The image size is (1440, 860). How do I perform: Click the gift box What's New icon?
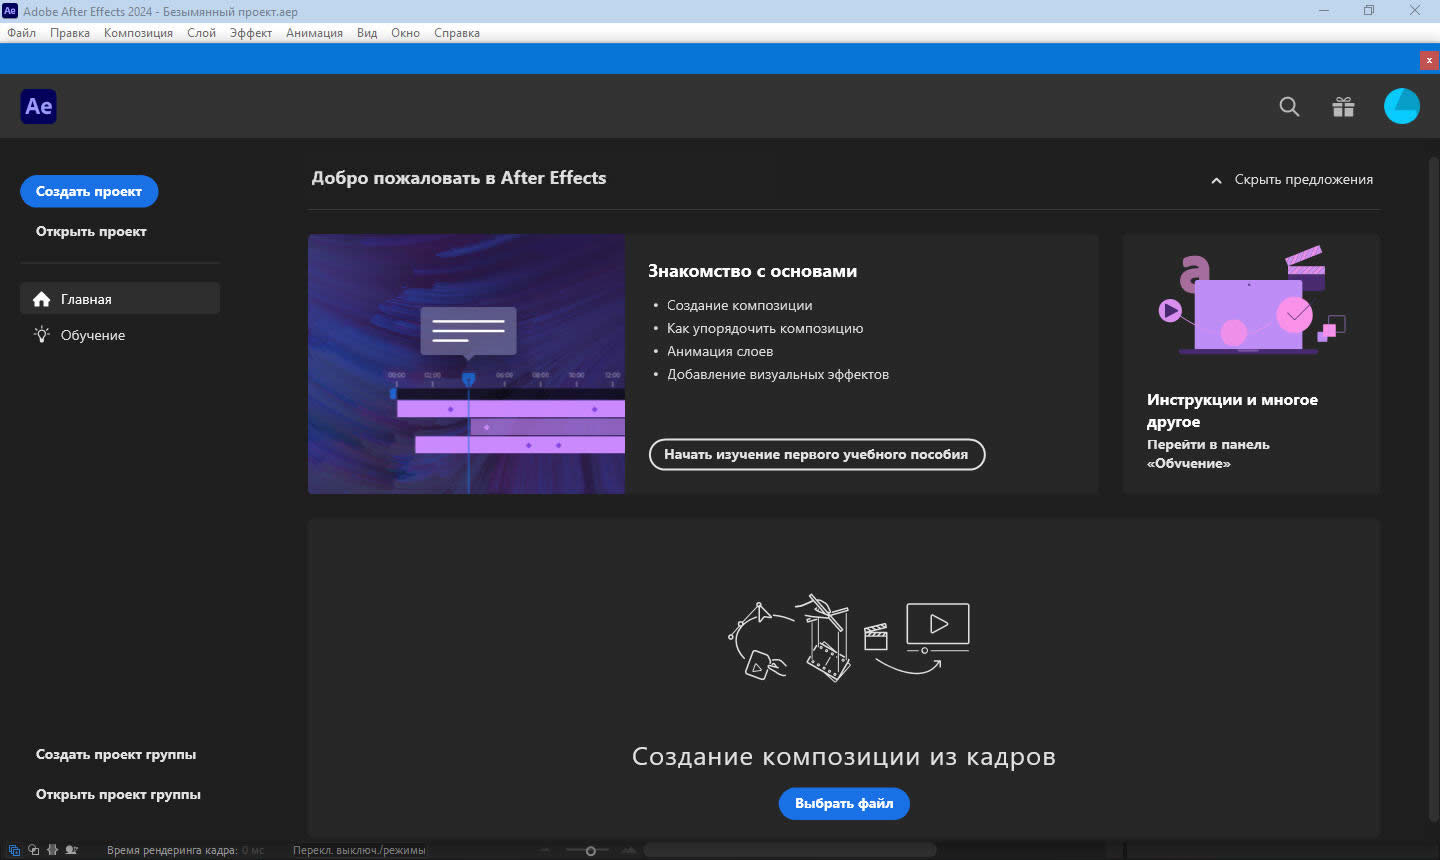(x=1343, y=107)
